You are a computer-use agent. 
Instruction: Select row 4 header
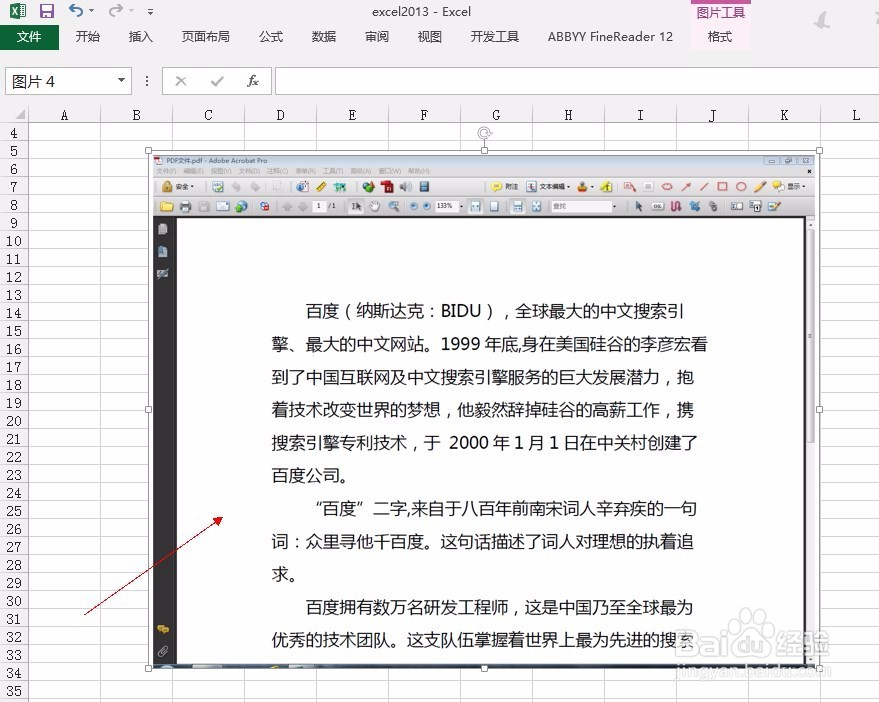click(x=14, y=133)
